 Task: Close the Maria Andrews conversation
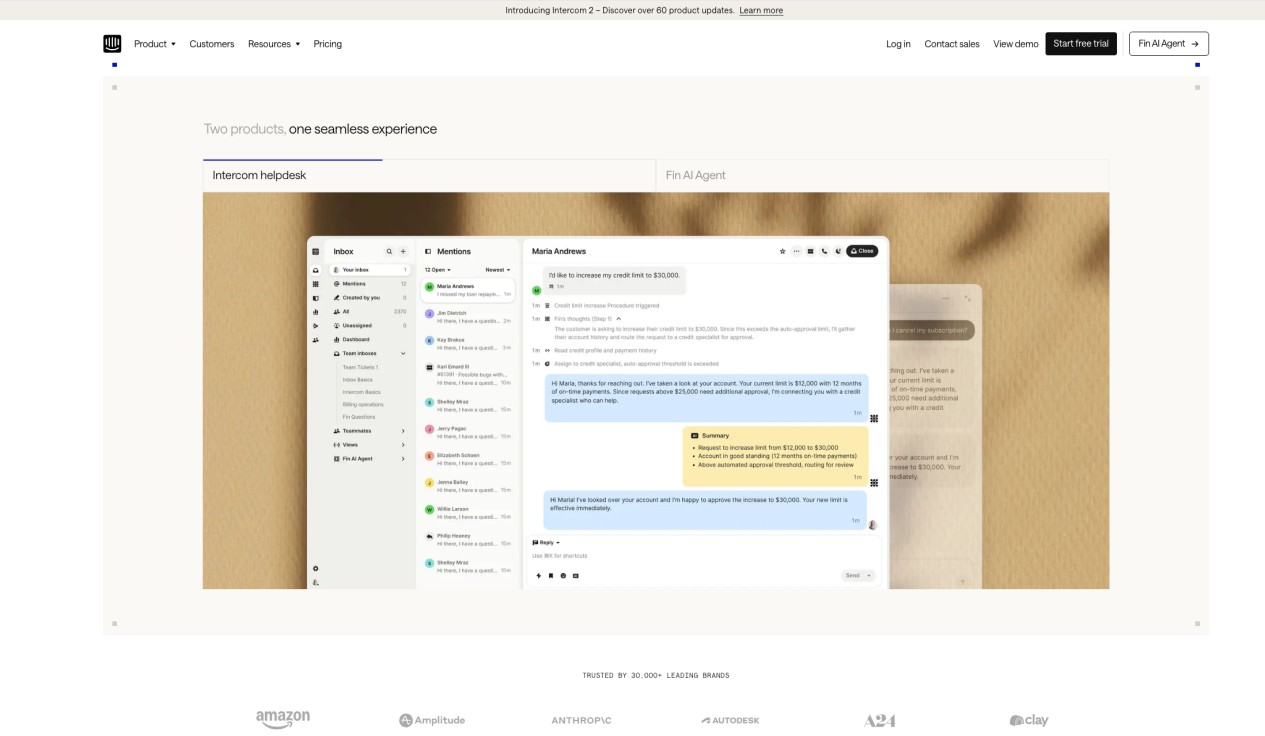click(x=862, y=251)
